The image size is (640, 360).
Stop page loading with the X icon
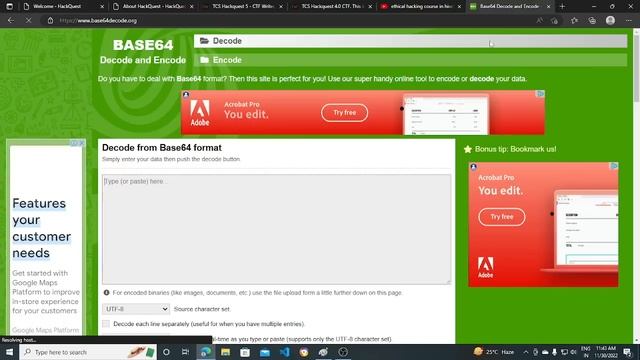point(28,20)
